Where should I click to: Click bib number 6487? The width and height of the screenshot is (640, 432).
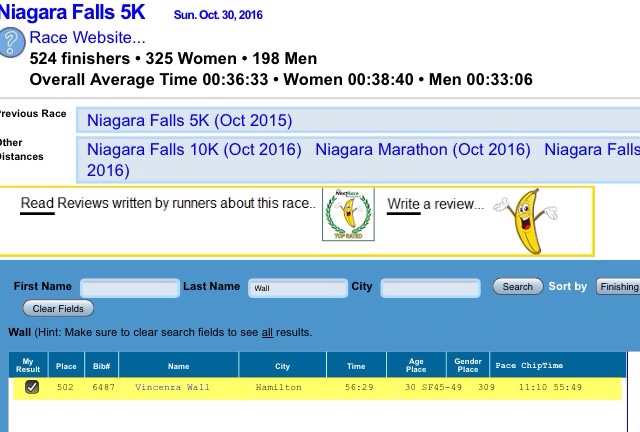[104, 387]
